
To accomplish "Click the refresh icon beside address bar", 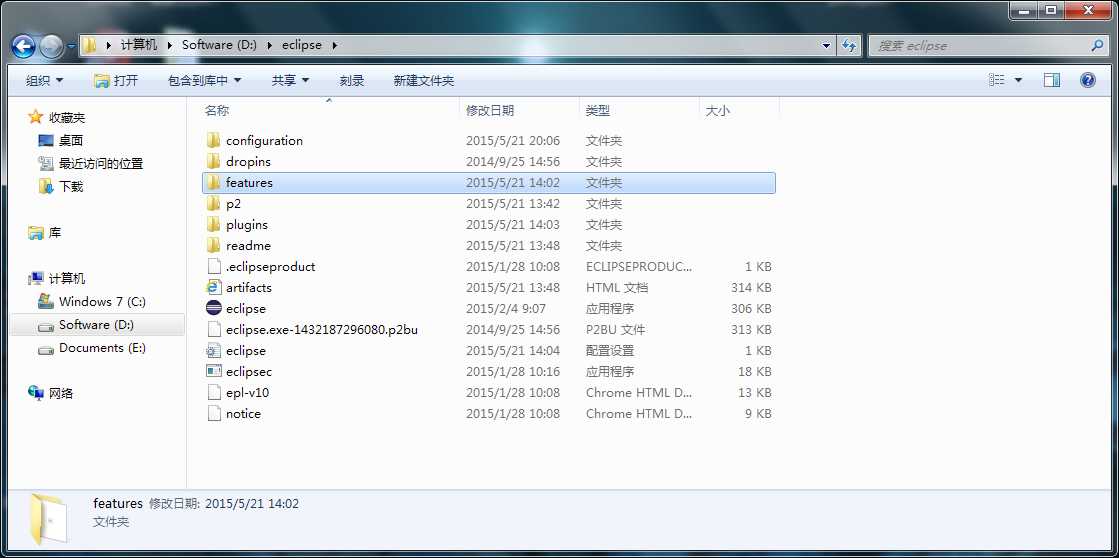I will (849, 45).
